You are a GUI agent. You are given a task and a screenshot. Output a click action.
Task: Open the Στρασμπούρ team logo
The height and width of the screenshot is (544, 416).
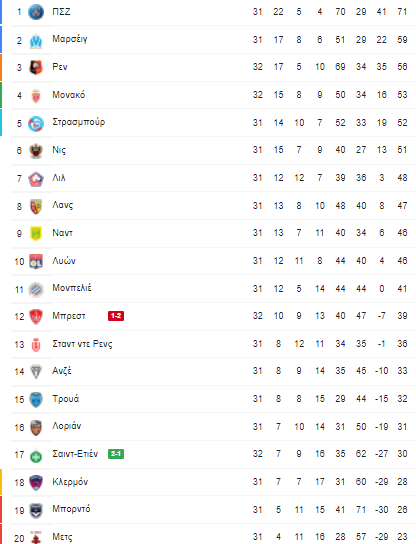(x=36, y=124)
